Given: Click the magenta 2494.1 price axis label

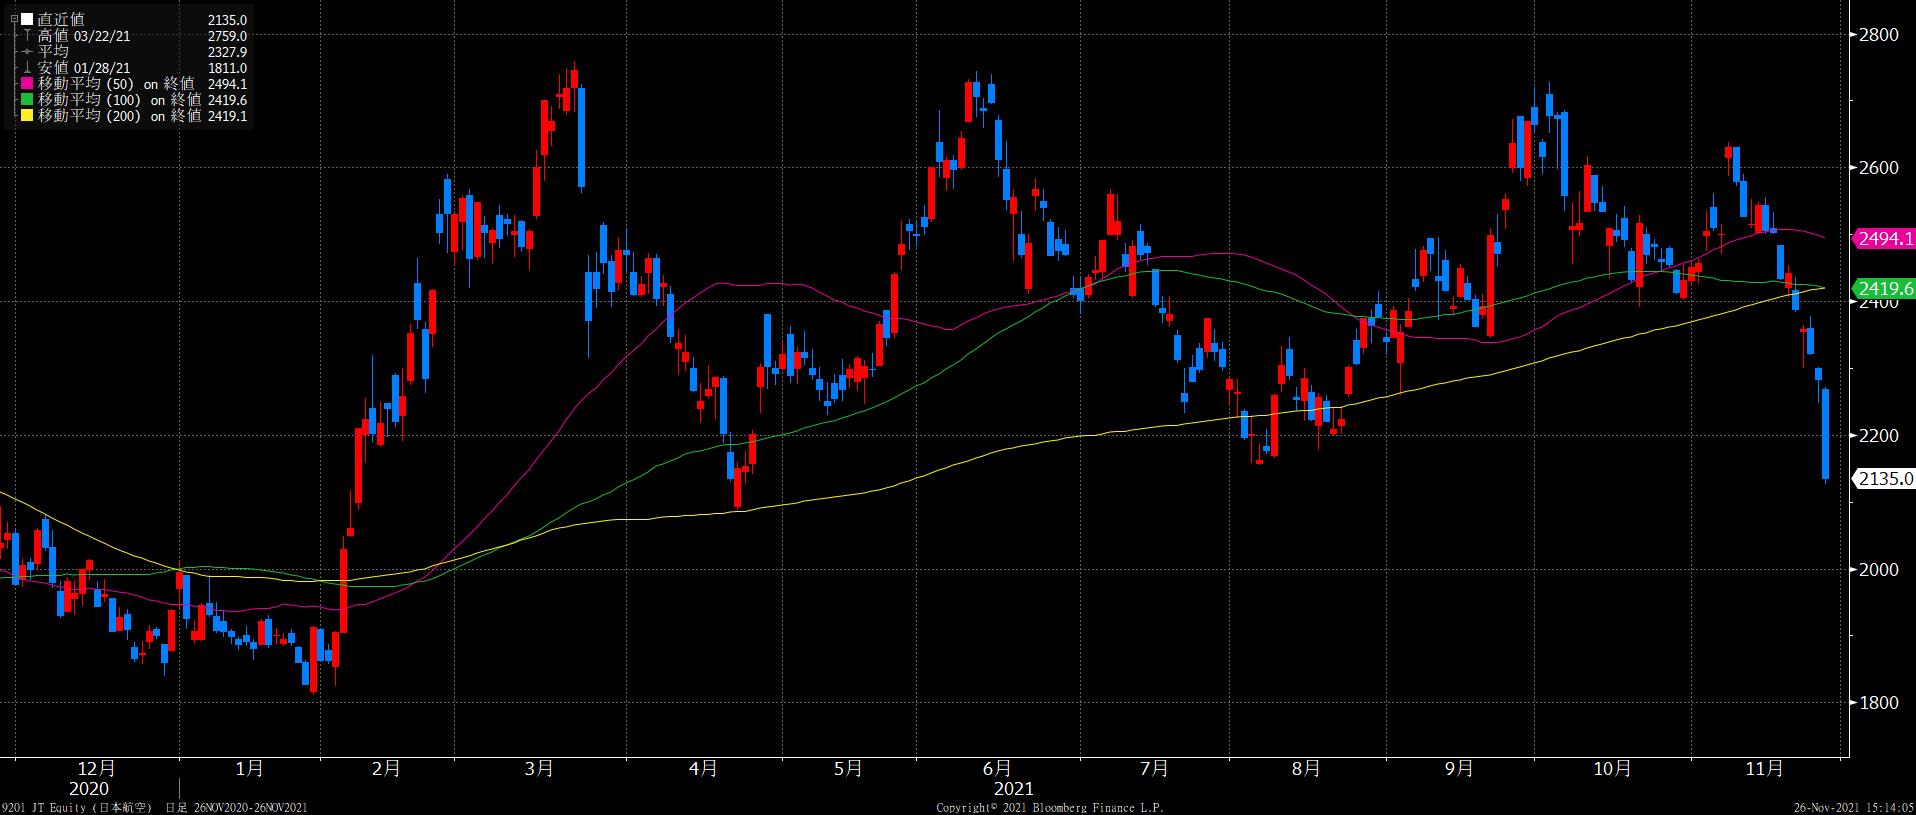Looking at the screenshot, I should coord(1884,238).
